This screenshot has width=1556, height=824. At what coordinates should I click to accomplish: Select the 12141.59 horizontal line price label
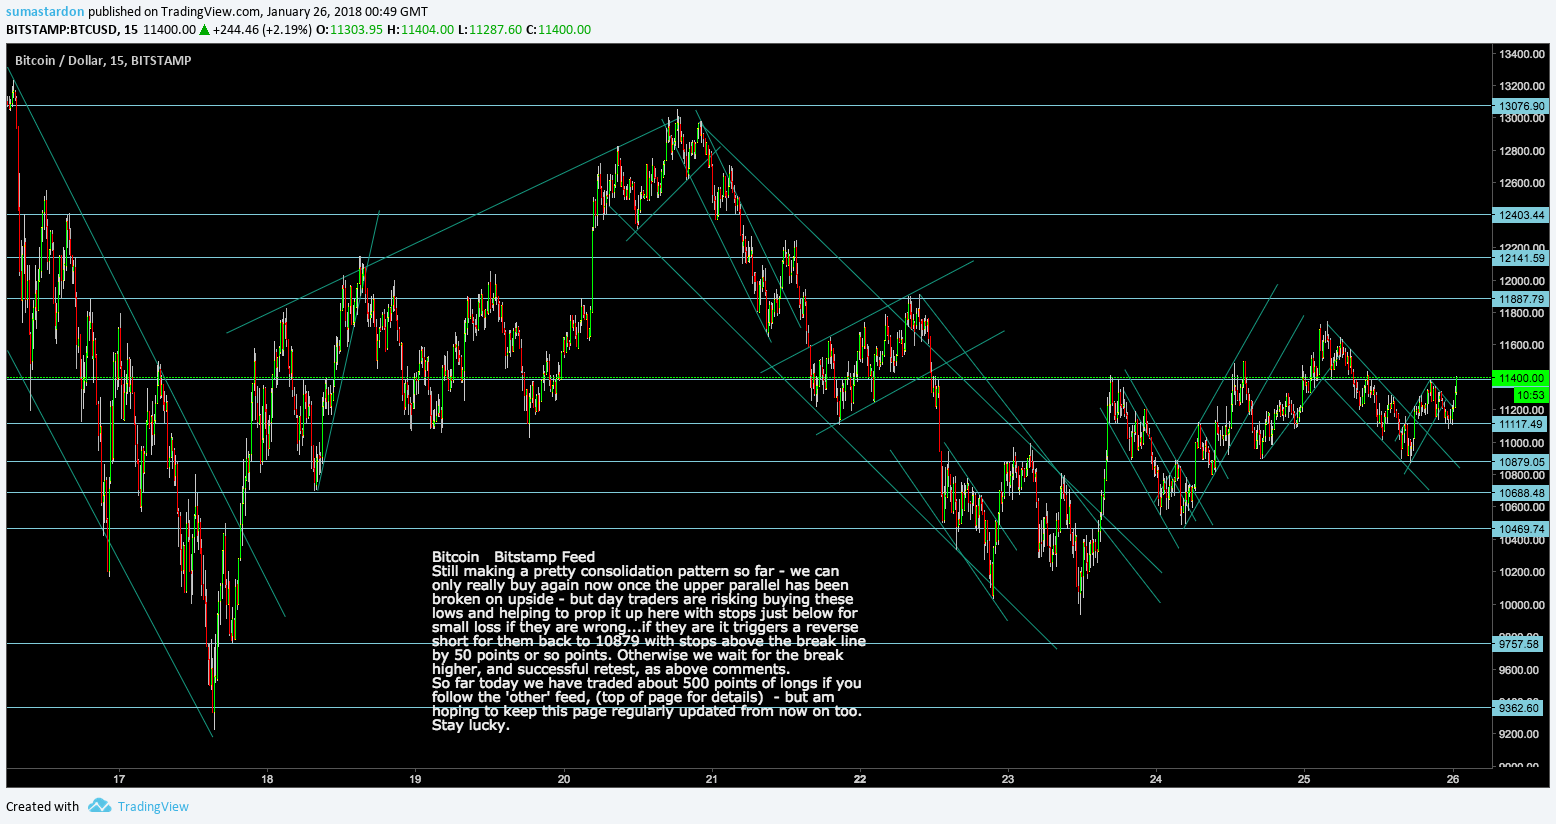coord(1521,258)
